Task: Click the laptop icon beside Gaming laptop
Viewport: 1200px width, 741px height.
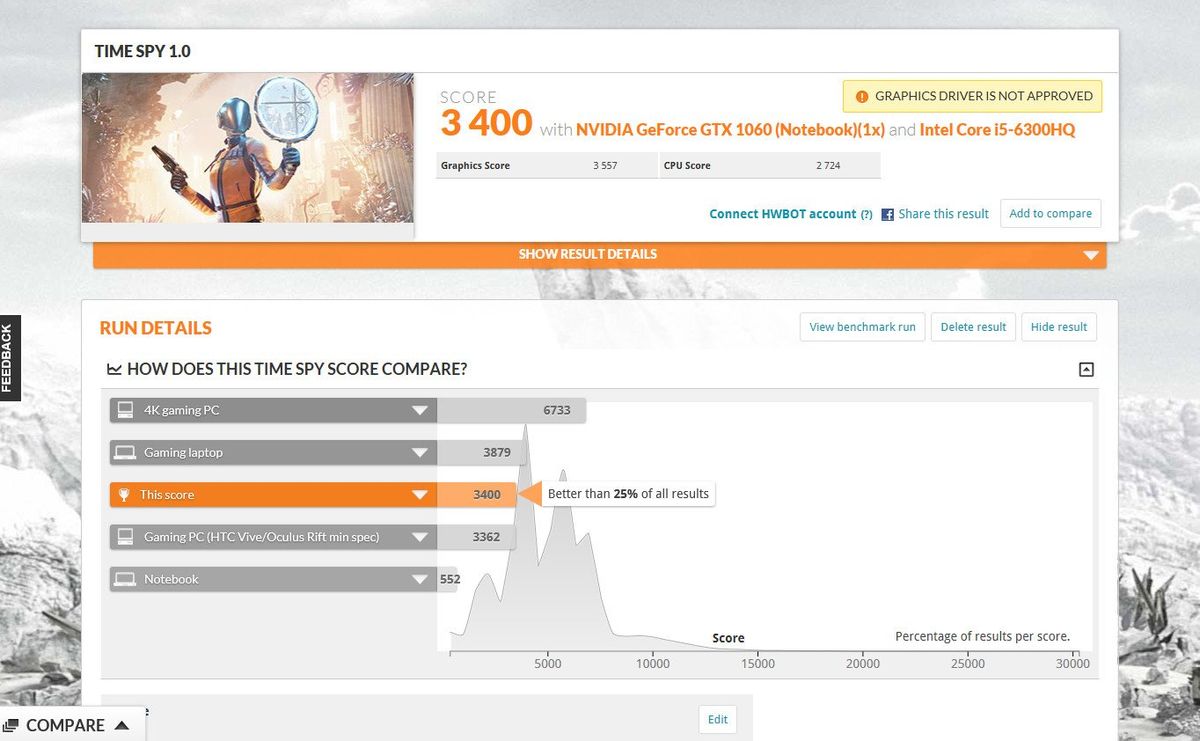Action: point(125,452)
